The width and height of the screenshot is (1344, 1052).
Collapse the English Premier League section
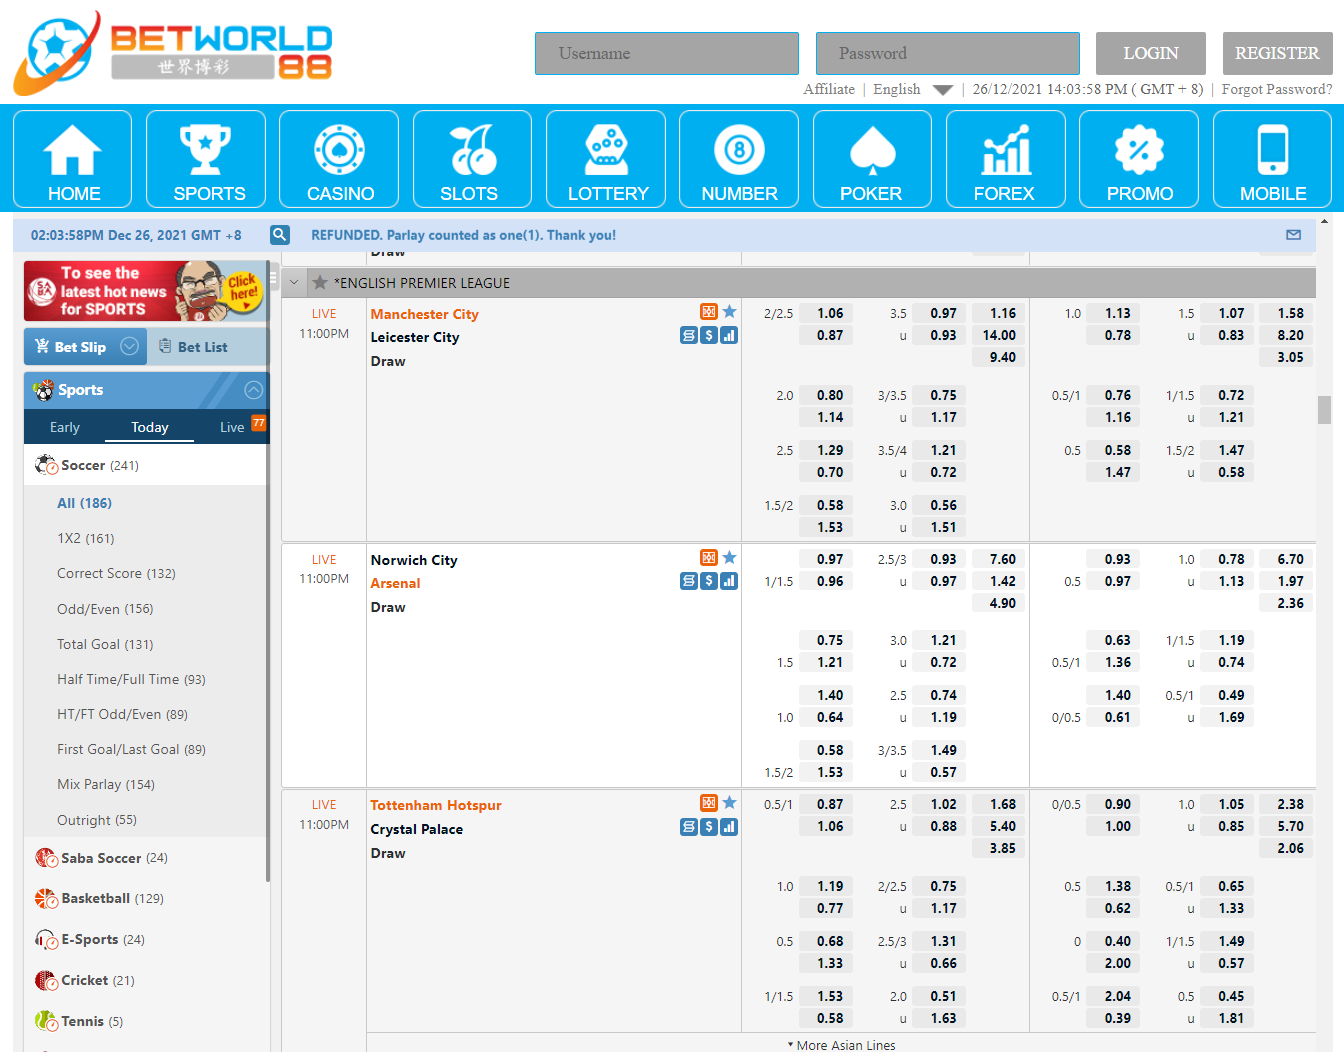point(294,283)
